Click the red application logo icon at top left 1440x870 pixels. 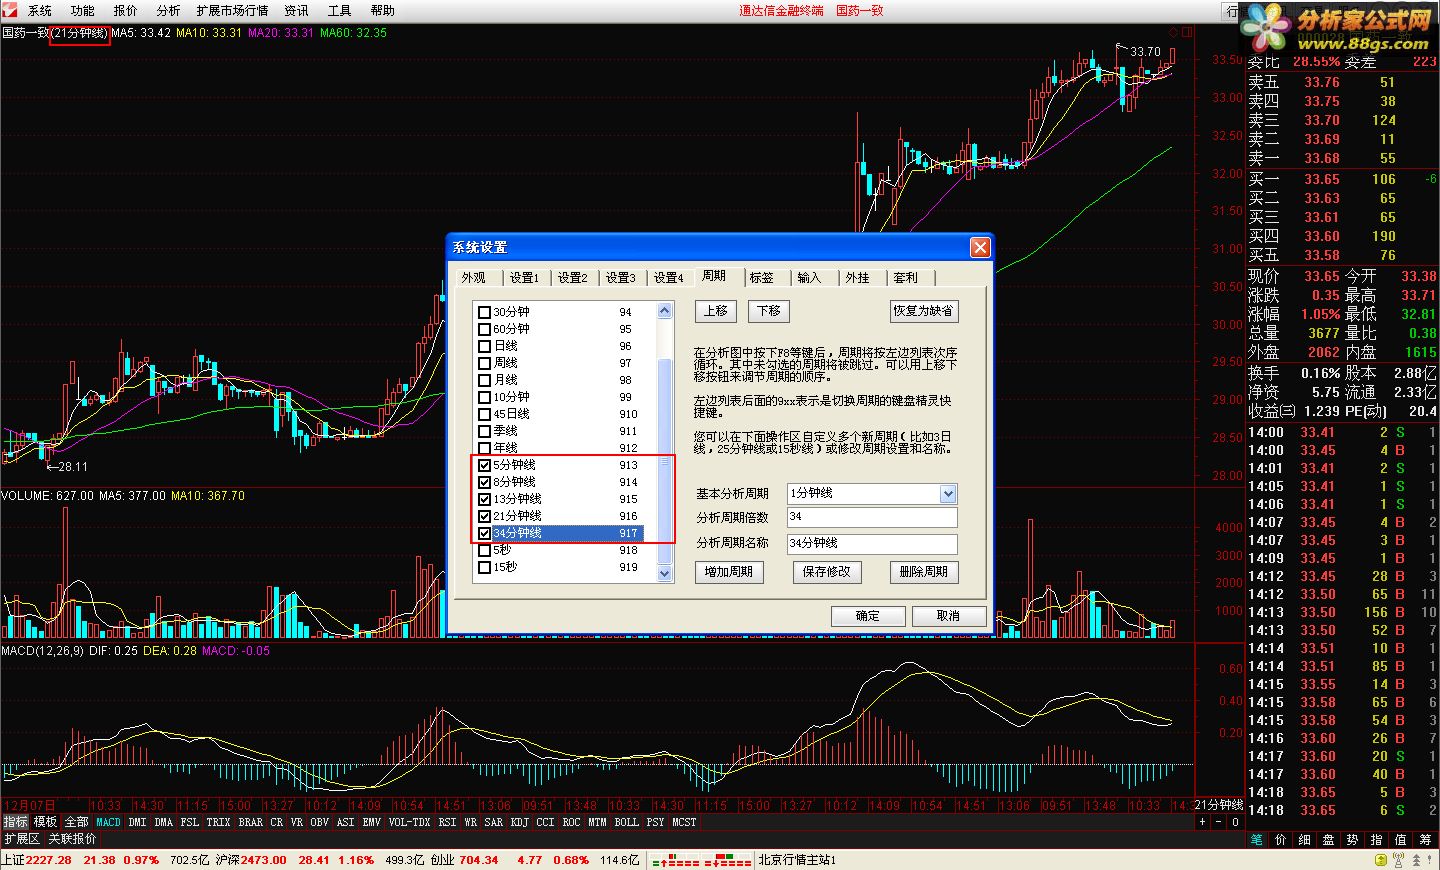(x=9, y=10)
